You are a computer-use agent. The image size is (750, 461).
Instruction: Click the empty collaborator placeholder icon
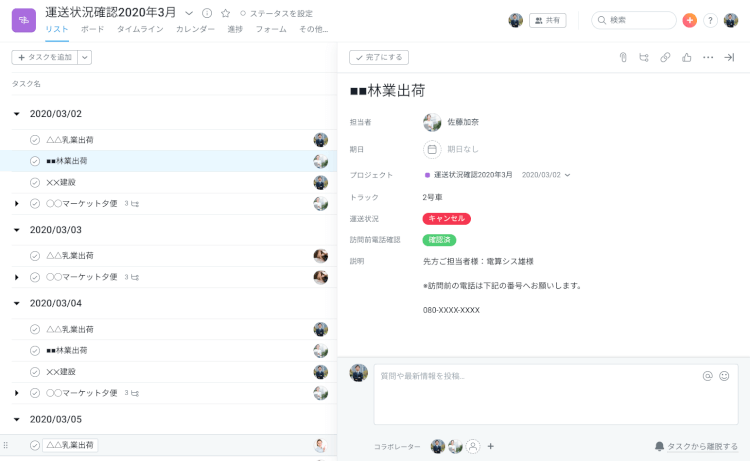(x=473, y=446)
